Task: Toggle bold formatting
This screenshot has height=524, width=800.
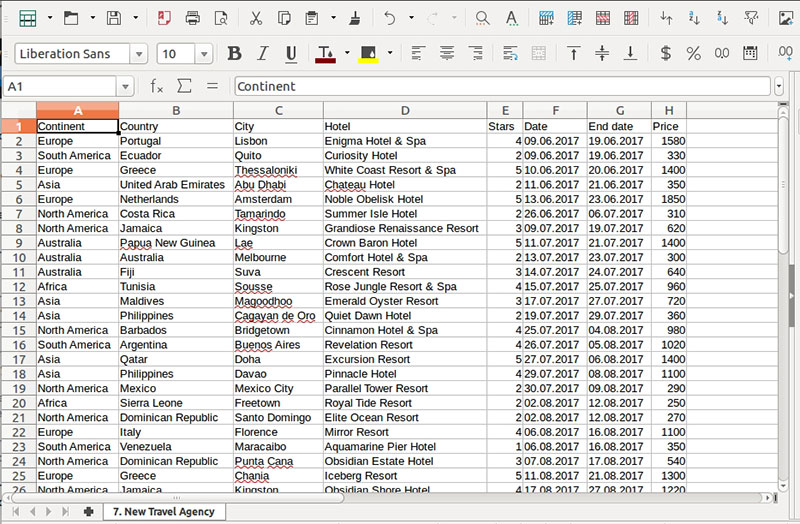Action: click(x=234, y=54)
